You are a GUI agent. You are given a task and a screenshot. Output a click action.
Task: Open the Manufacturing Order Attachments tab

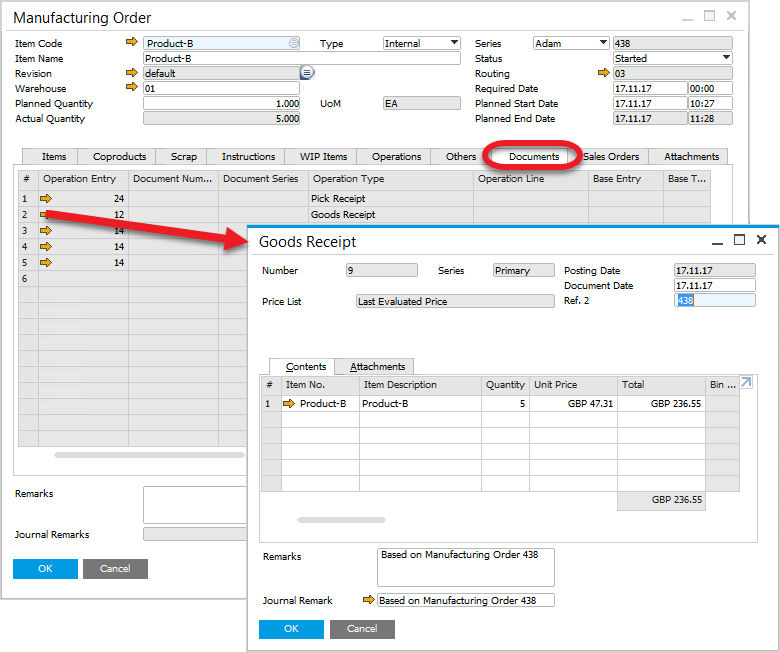pos(691,156)
